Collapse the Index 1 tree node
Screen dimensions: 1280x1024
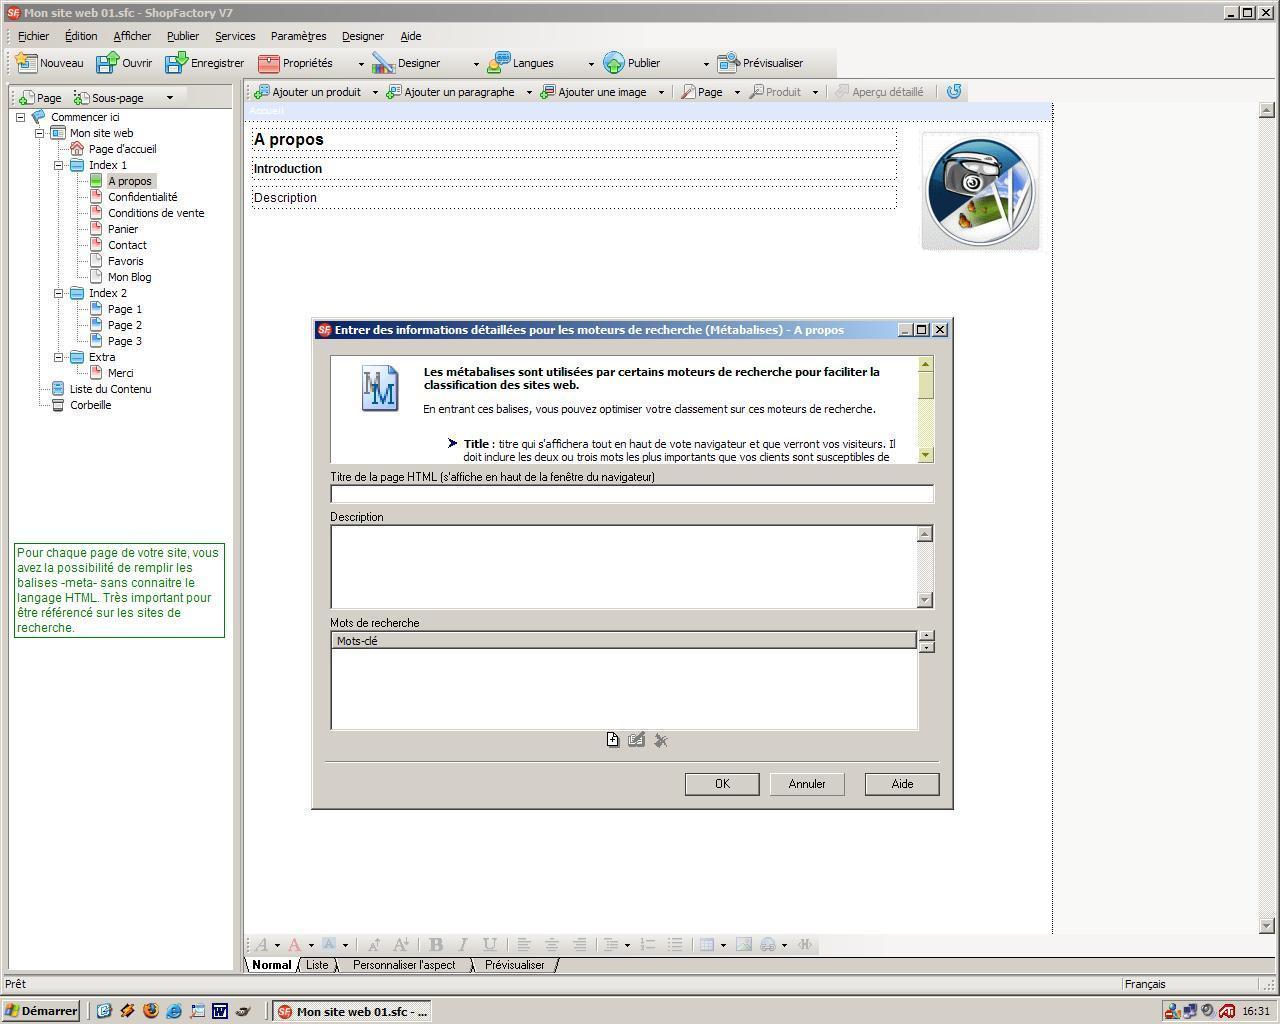[58, 165]
